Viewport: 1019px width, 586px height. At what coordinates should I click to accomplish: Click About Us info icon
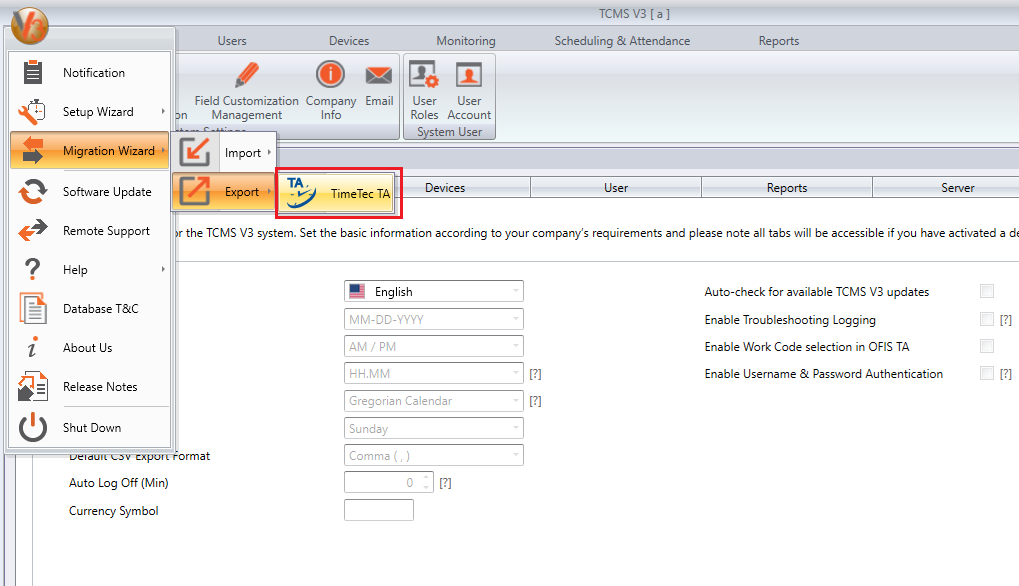[x=32, y=347]
